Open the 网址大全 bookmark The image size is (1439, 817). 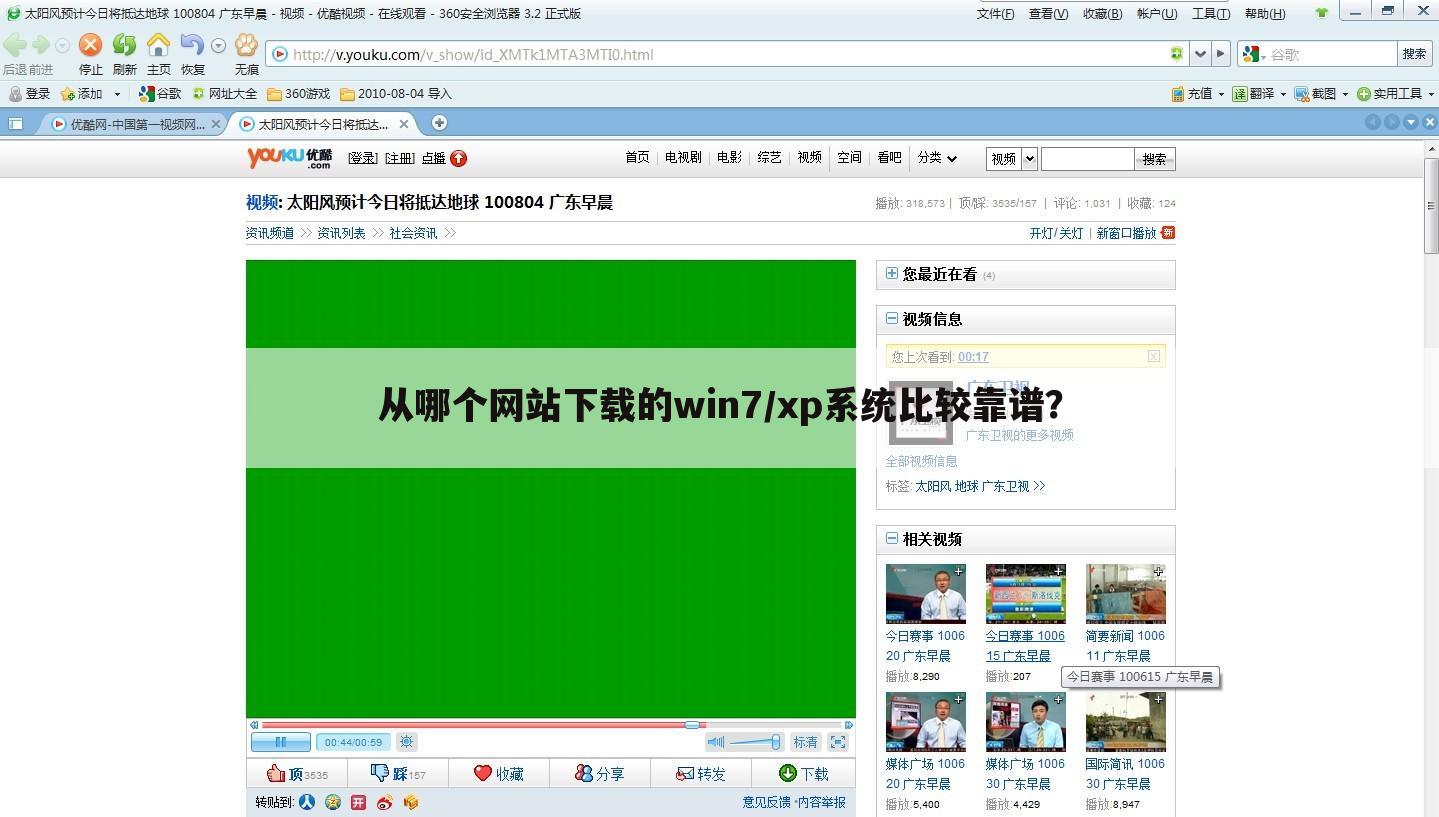coord(224,93)
